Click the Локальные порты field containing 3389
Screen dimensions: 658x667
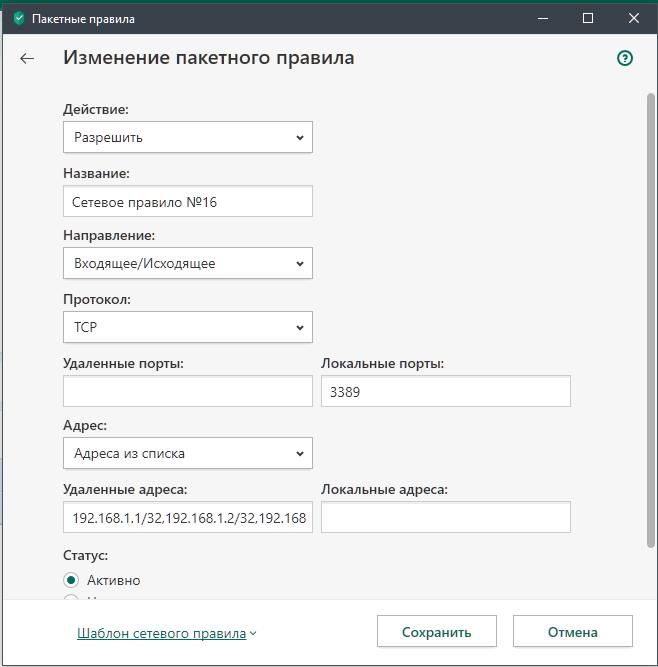[x=445, y=391]
